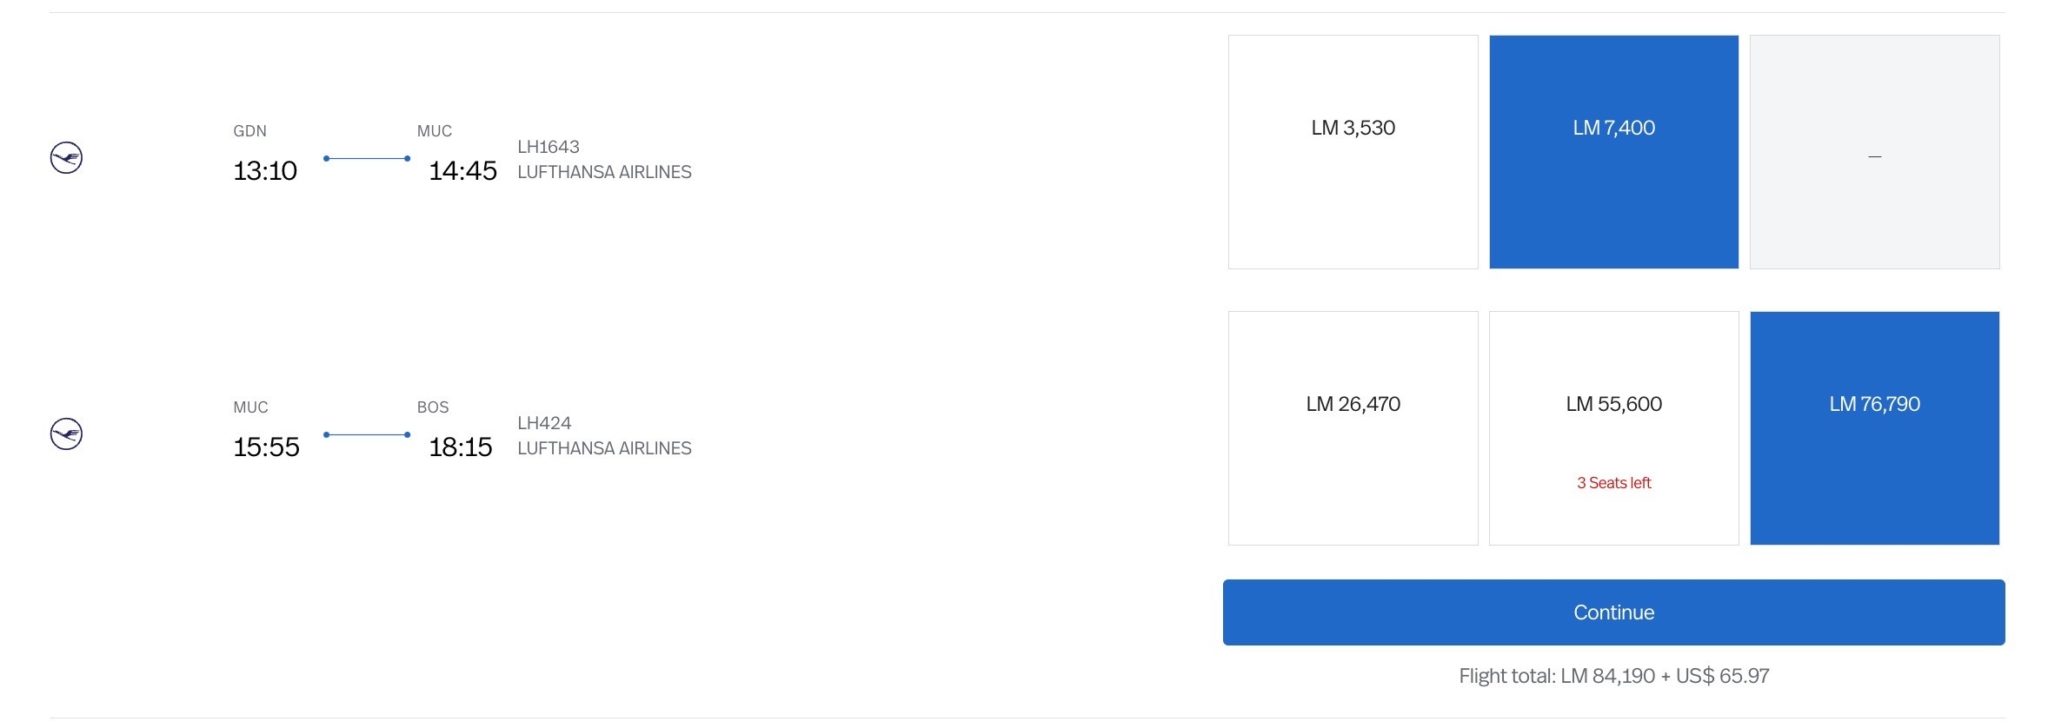Select the highlighted LM 7,400 fare

[x=1614, y=152]
